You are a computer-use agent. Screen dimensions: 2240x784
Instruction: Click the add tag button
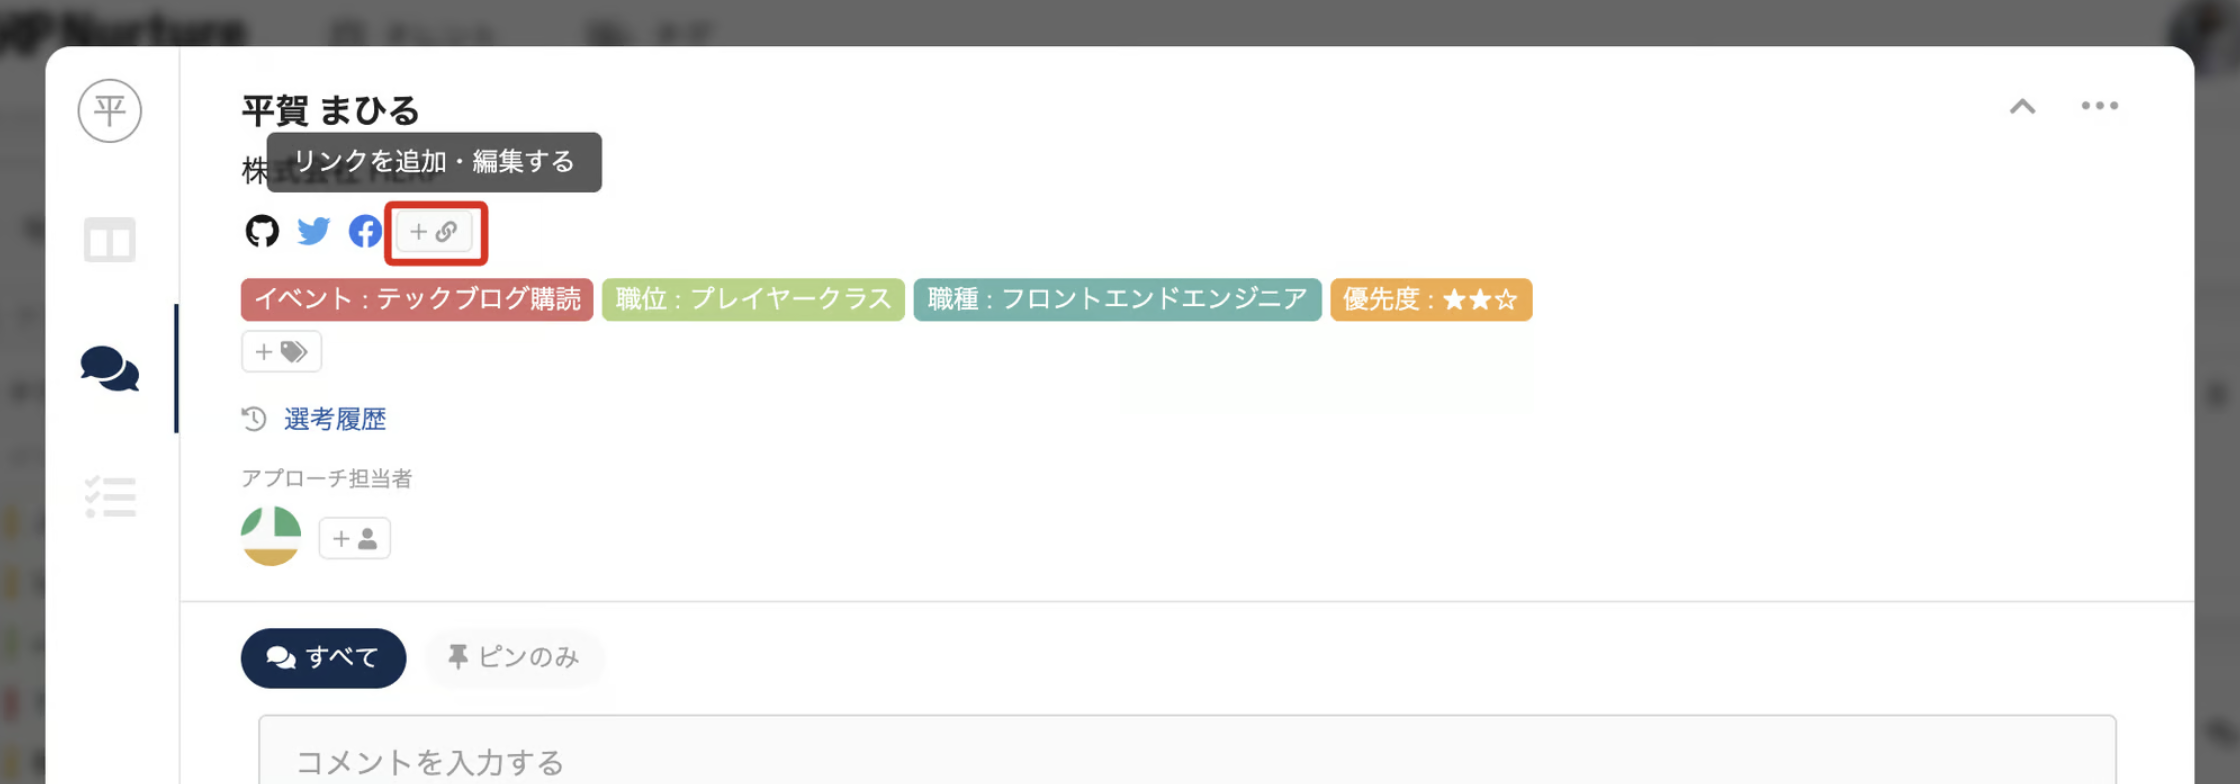tap(281, 352)
